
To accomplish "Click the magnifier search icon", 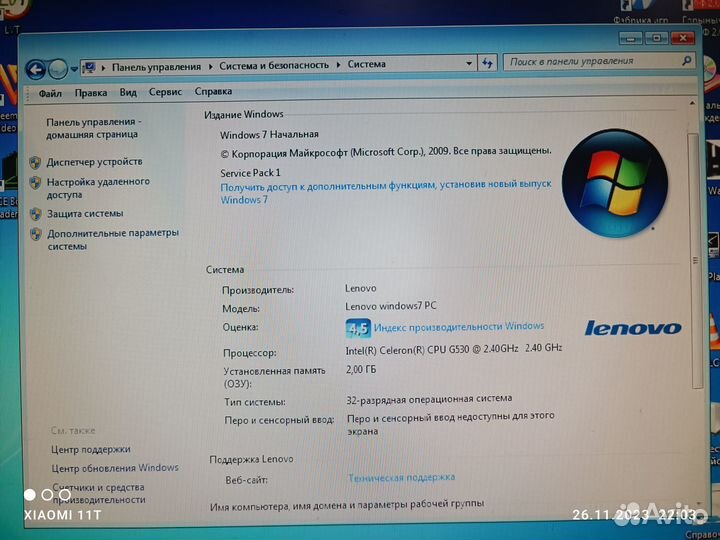I will coord(686,60).
